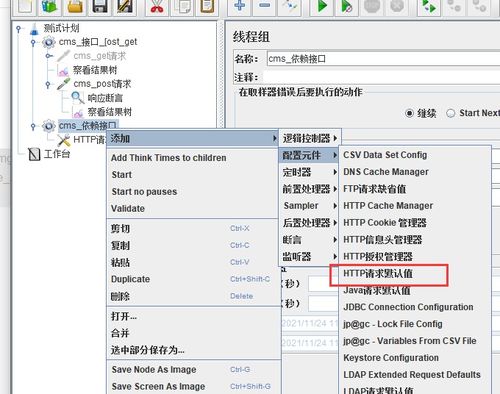Screen dimensions: 500x394
Task: Click Save Node As Image
Action: 192,370
